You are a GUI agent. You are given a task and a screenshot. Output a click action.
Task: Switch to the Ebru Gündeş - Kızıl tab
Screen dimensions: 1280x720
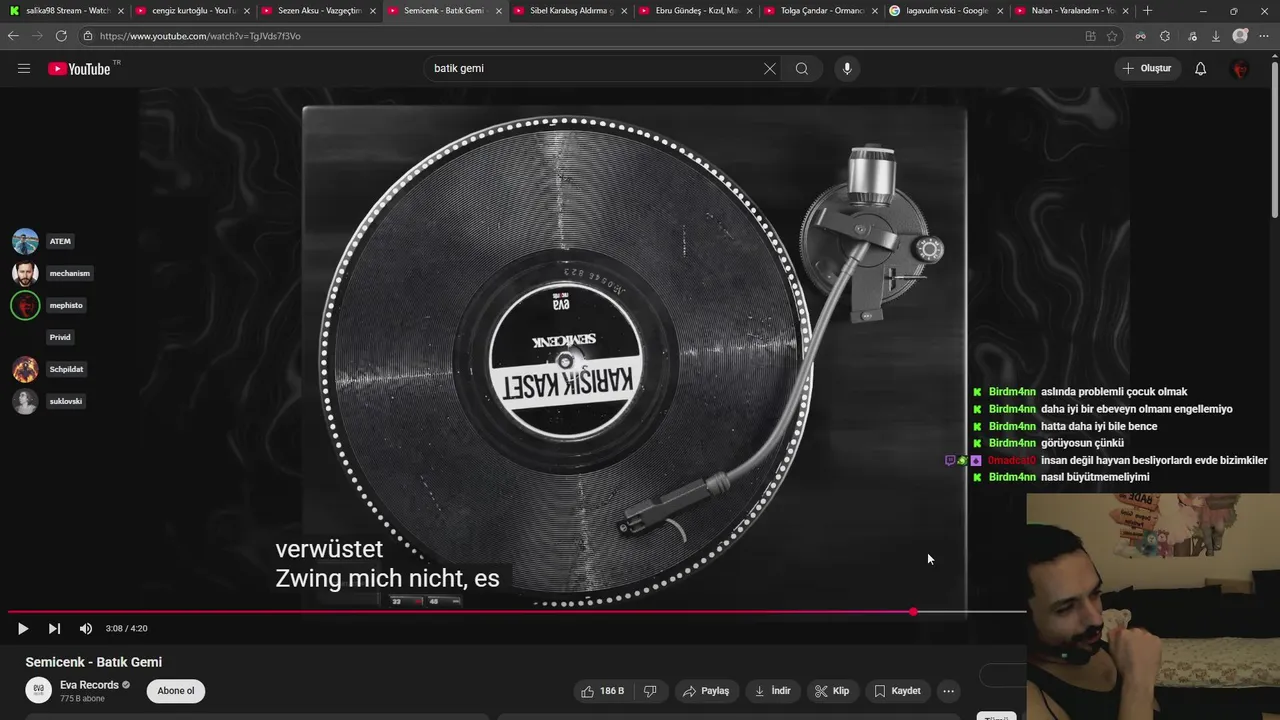[696, 11]
